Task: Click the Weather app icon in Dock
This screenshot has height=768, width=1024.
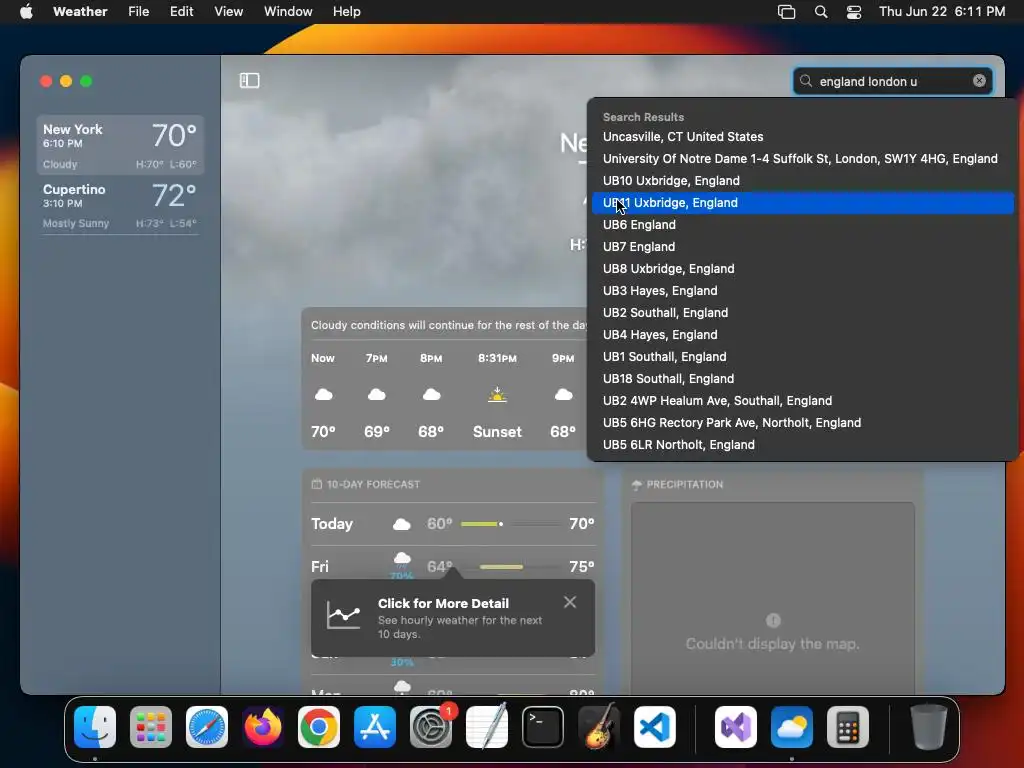Action: [x=792, y=727]
